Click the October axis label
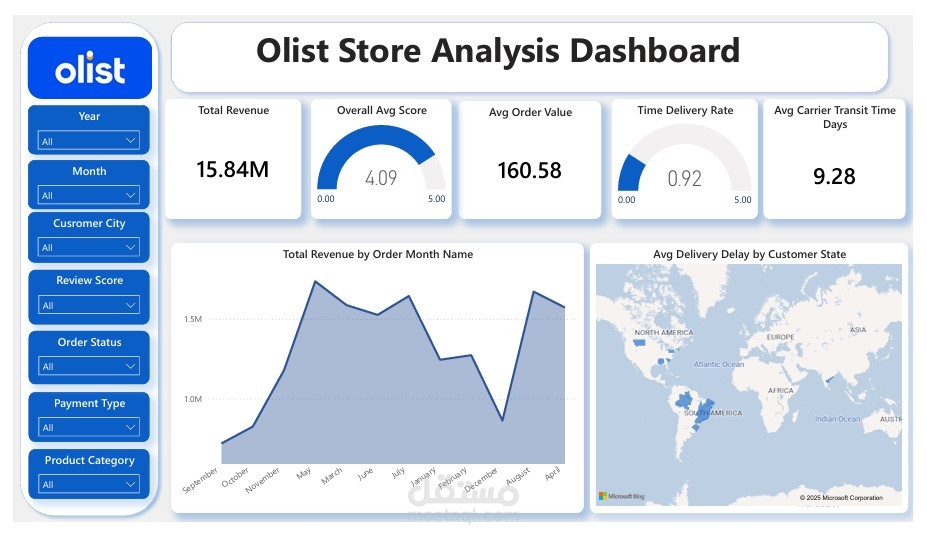 click(x=235, y=477)
